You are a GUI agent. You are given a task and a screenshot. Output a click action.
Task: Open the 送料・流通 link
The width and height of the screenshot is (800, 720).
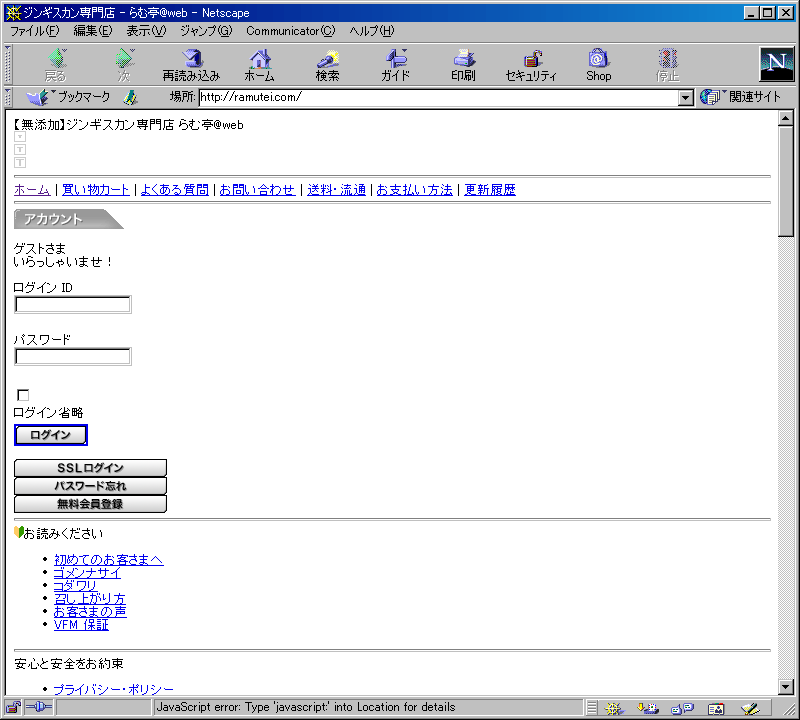(x=336, y=190)
